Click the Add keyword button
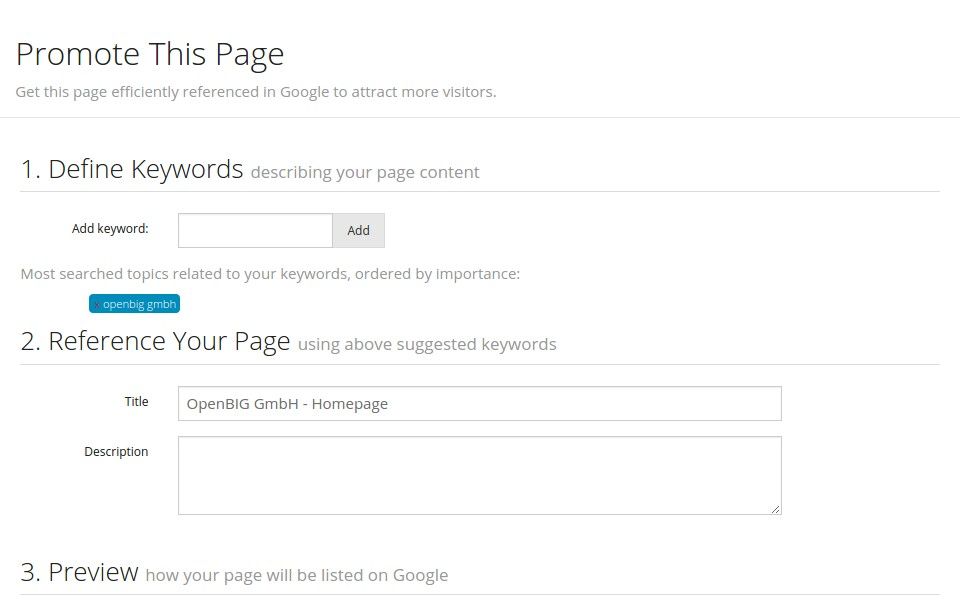960x604 pixels. pos(358,230)
